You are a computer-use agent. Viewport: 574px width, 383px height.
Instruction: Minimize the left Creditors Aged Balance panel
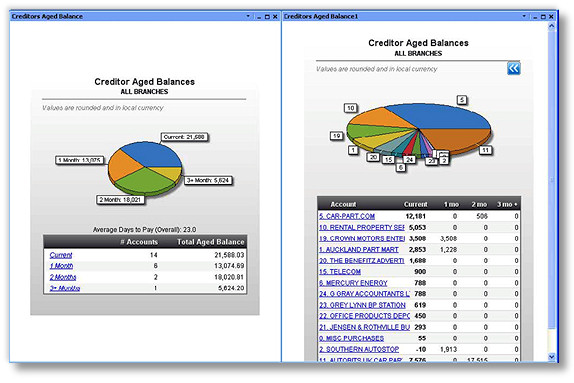(x=259, y=17)
